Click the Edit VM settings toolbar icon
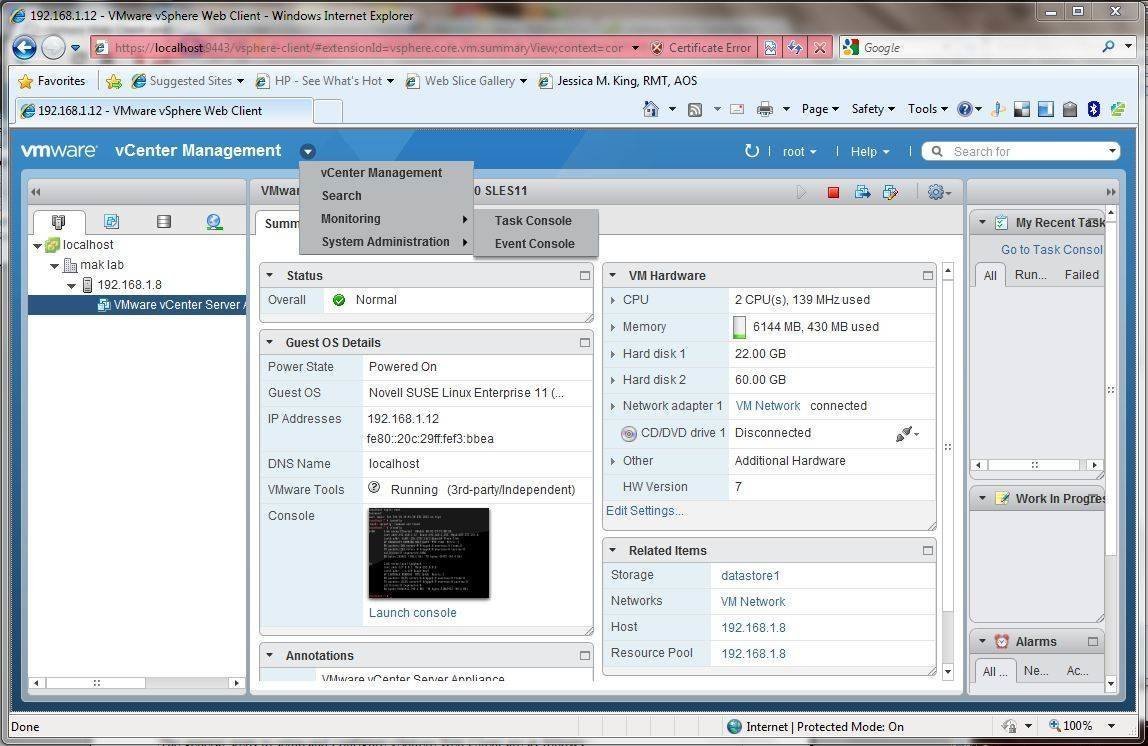 click(890, 193)
